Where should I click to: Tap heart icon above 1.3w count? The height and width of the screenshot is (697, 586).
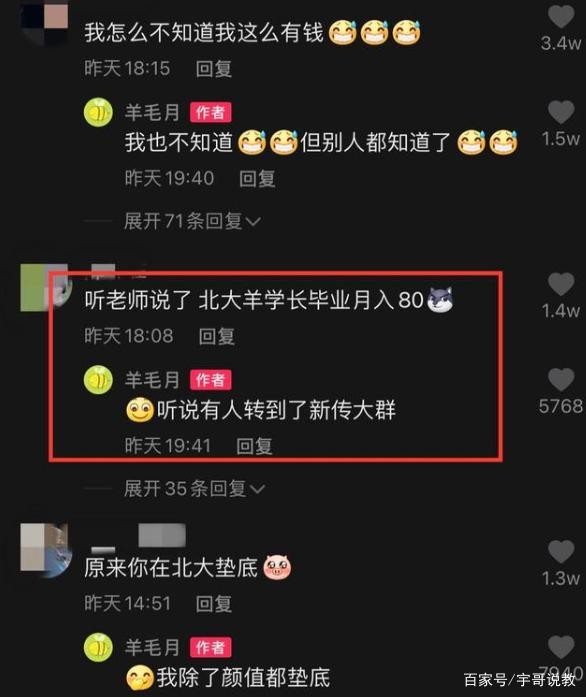coord(561,552)
